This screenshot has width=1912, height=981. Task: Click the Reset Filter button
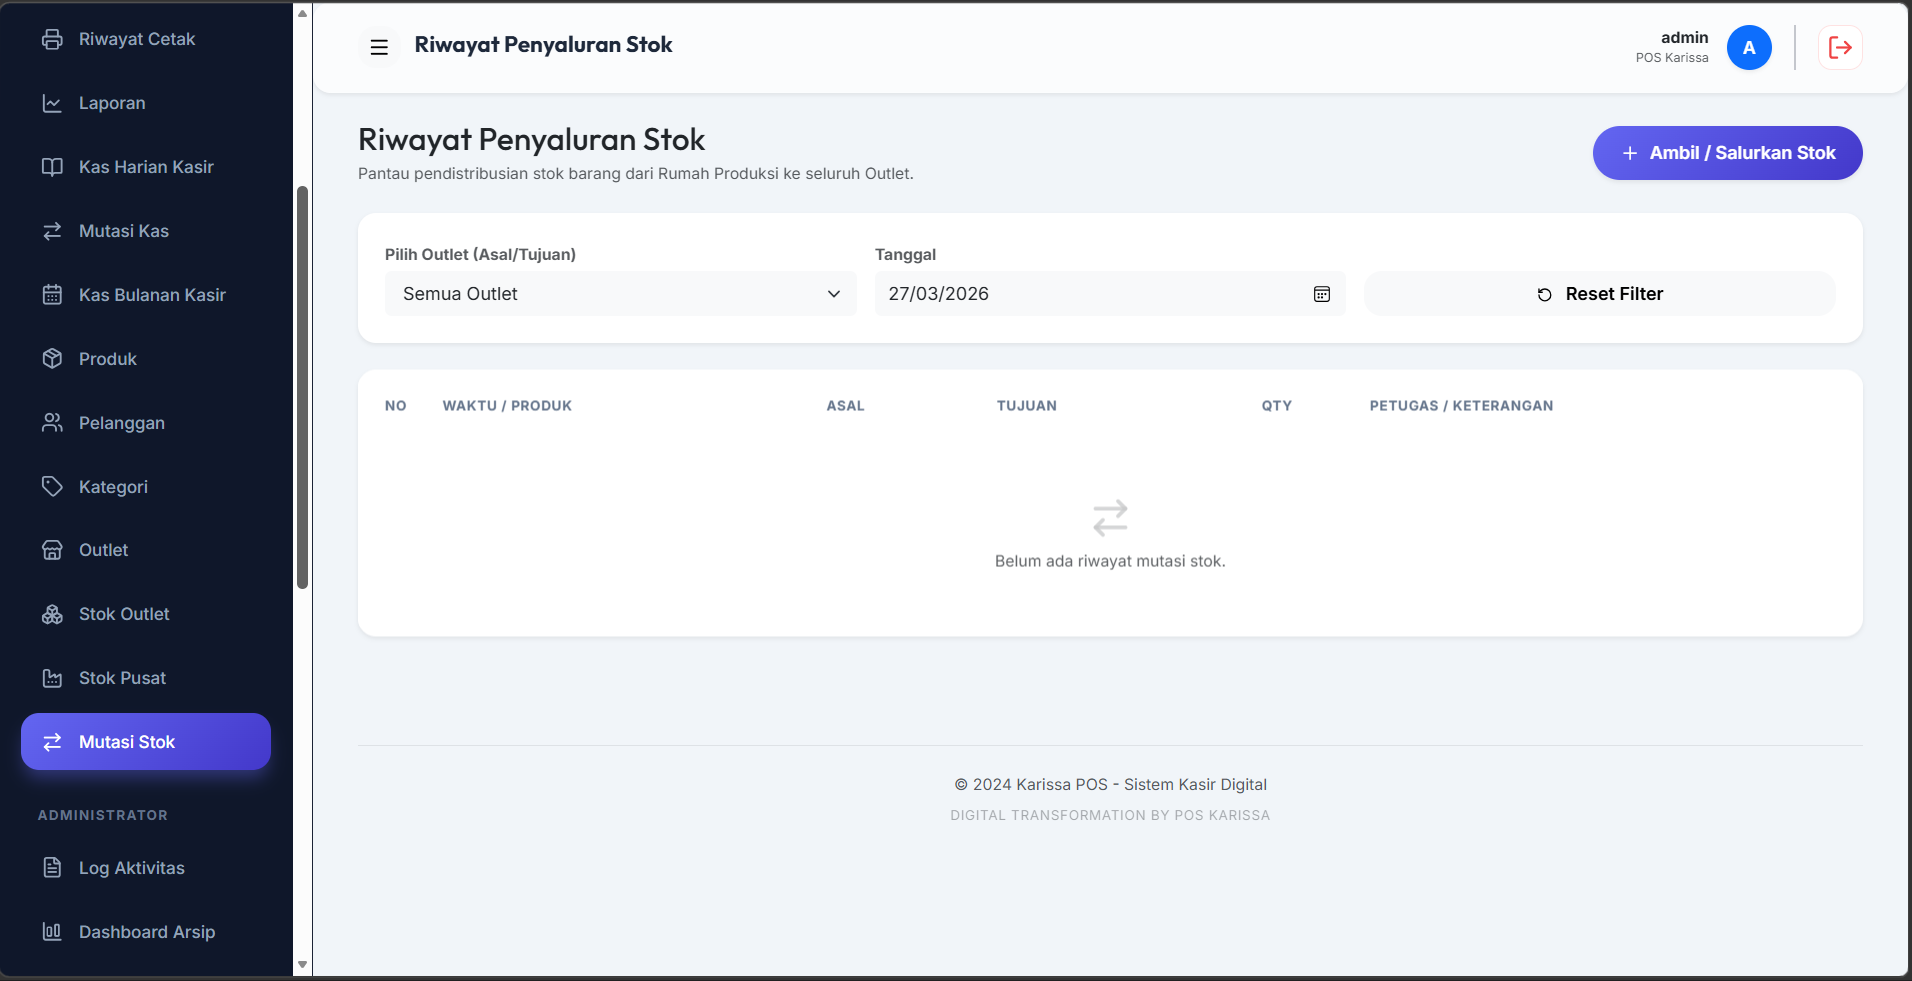[1600, 294]
